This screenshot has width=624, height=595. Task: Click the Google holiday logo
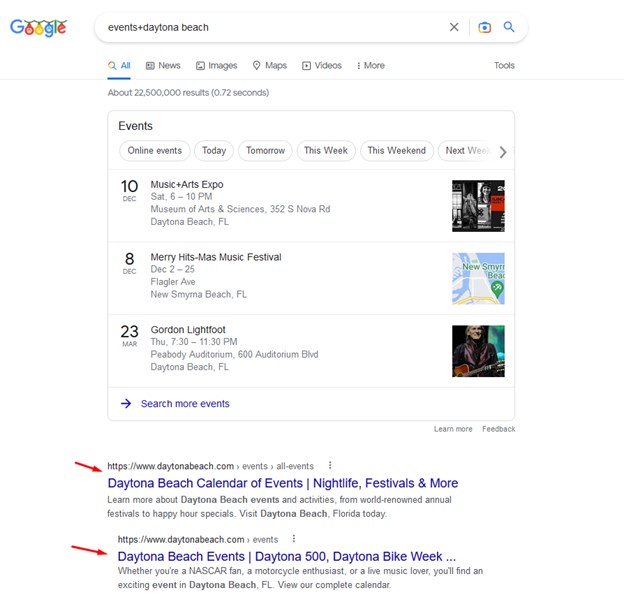pyautogui.click(x=38, y=27)
